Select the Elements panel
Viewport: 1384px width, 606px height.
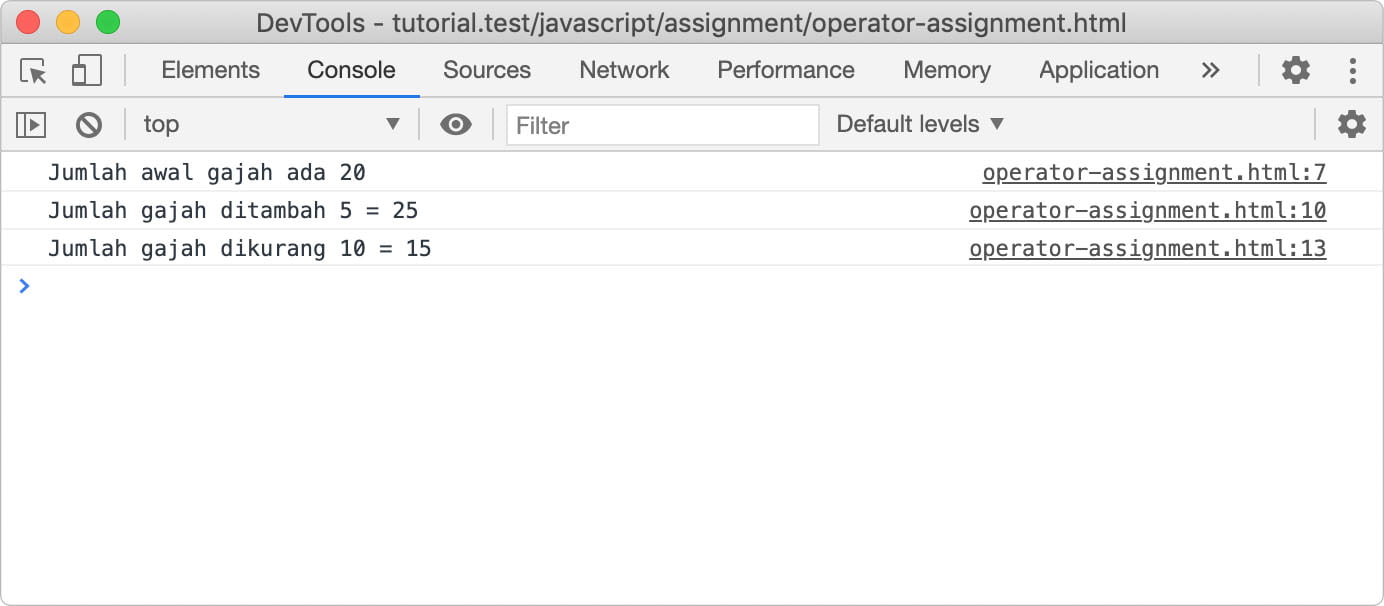[210, 70]
